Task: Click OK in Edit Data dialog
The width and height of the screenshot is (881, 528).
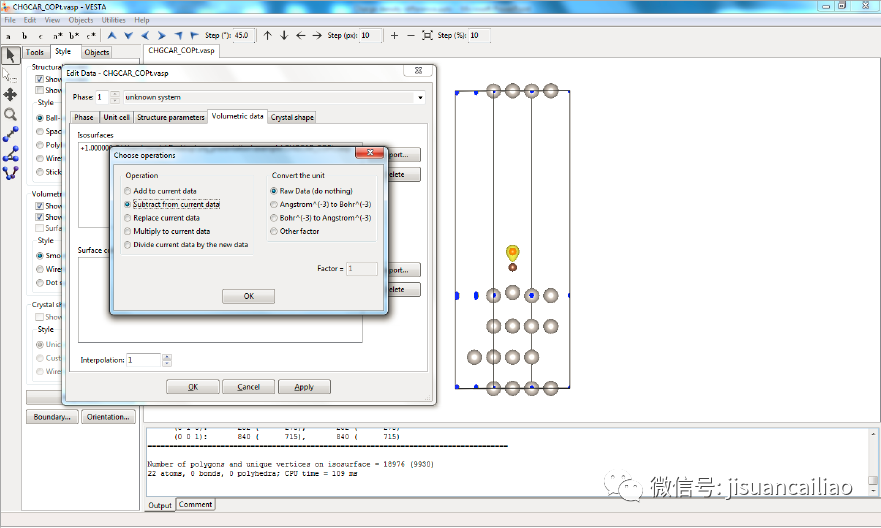Action: pos(193,387)
